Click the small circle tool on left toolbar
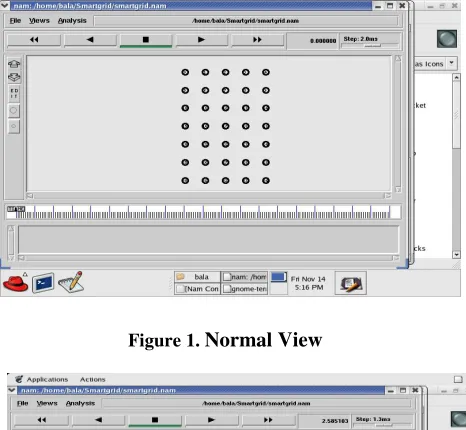This screenshot has height=430, width=466. pyautogui.click(x=14, y=126)
